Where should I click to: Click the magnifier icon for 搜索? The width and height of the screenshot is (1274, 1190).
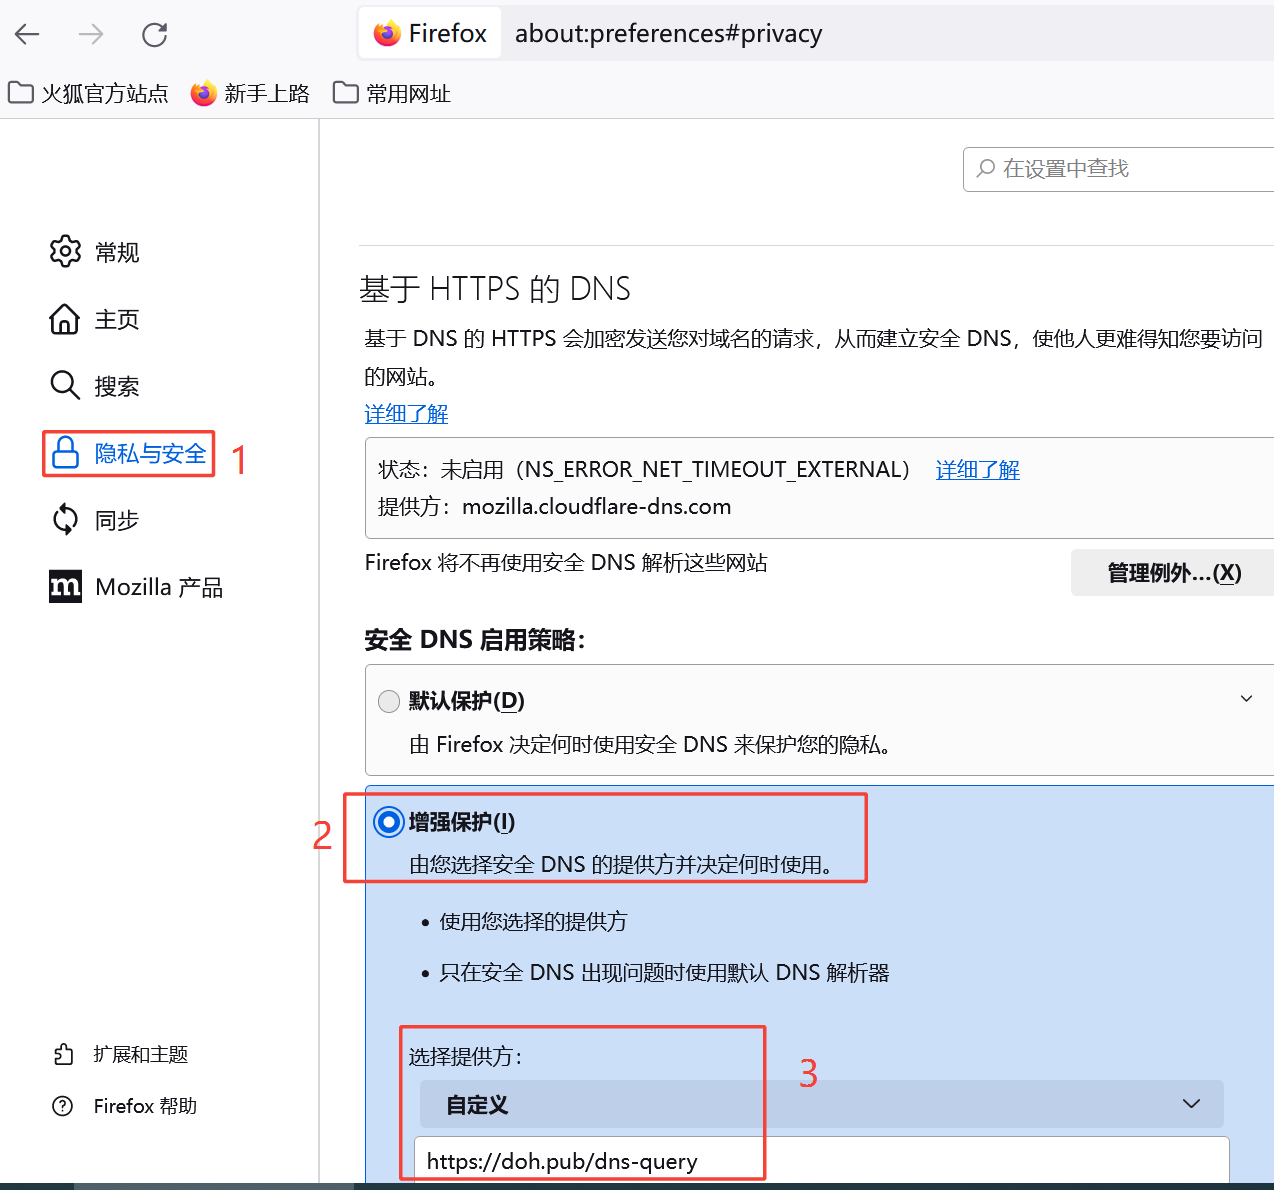[65, 385]
